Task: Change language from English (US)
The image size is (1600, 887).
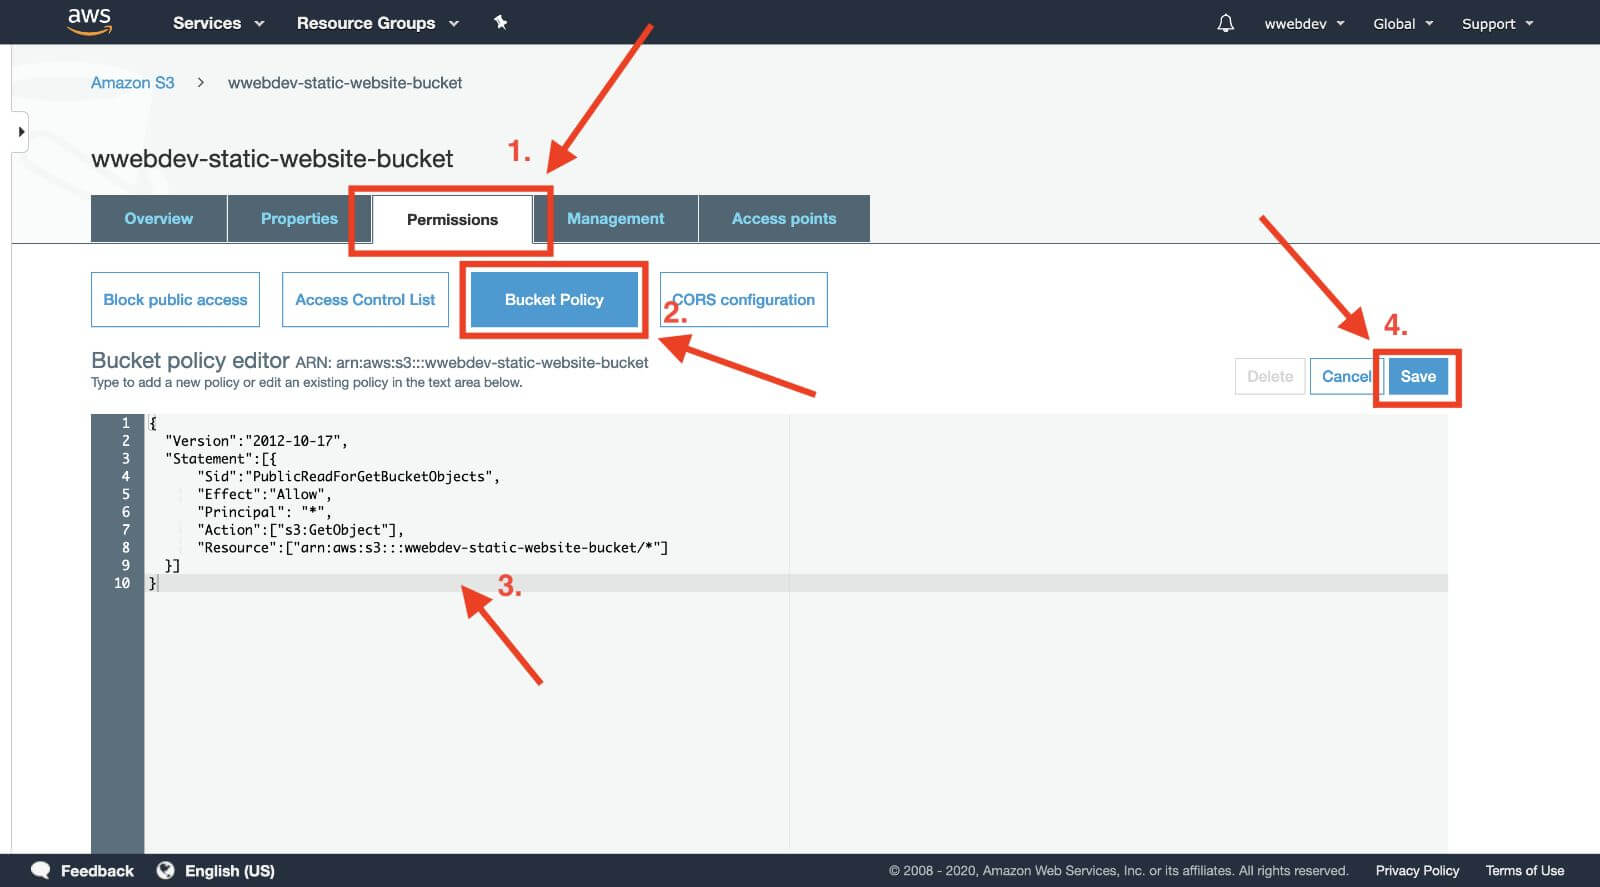Action: click(x=230, y=871)
